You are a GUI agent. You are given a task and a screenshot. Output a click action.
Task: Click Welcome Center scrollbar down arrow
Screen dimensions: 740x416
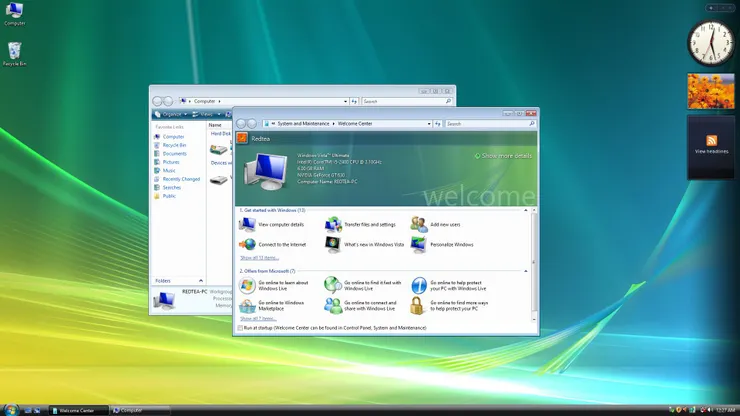pyautogui.click(x=534, y=320)
